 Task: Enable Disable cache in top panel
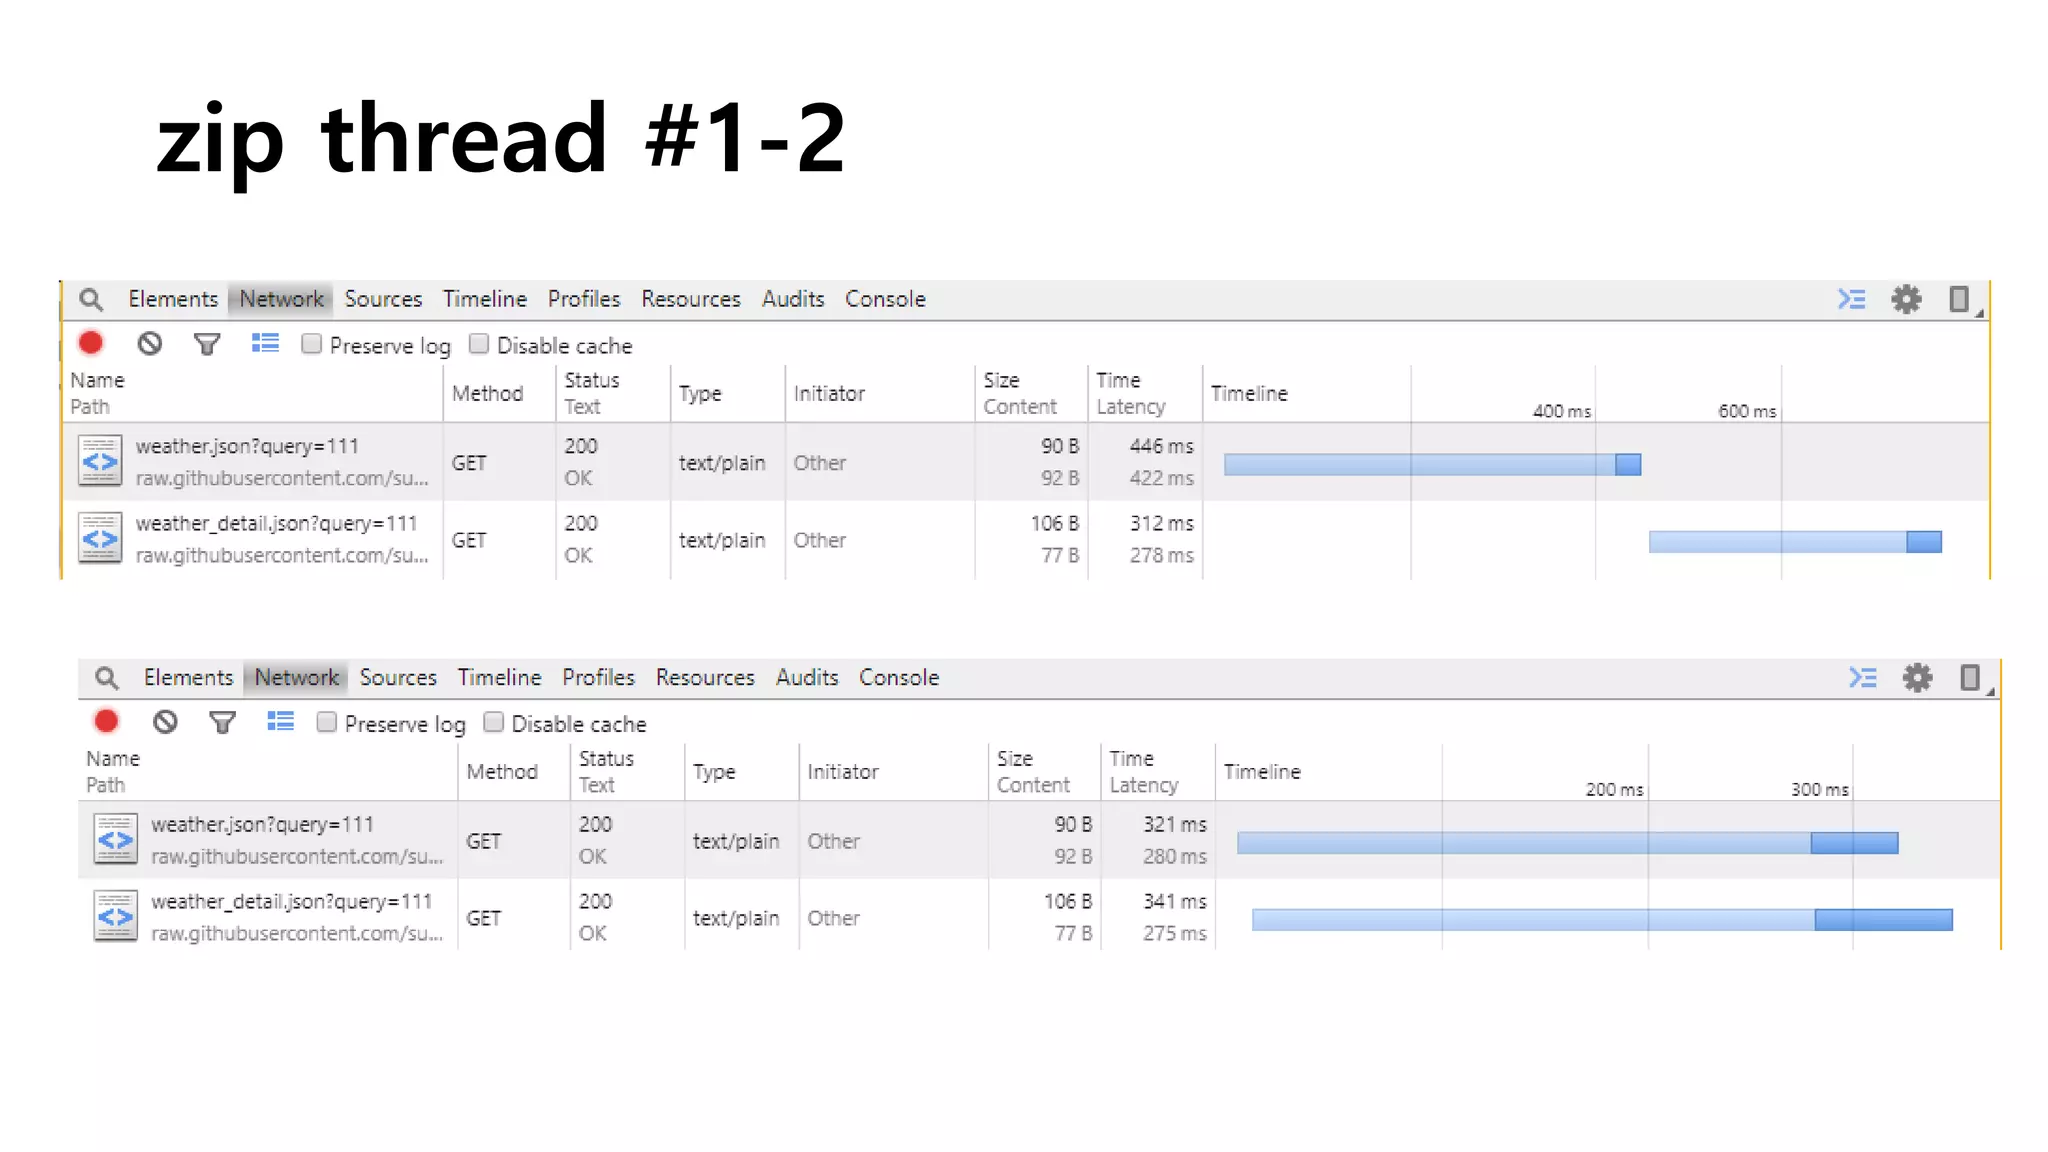[x=479, y=344]
